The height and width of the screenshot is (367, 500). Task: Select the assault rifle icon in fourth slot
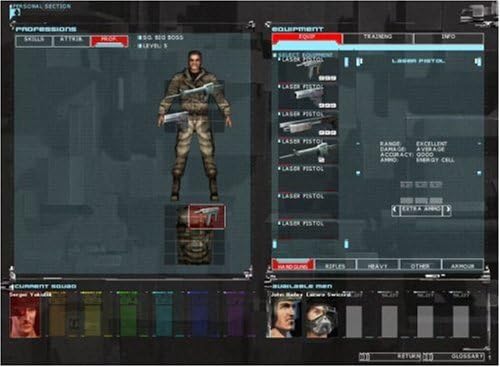click(308, 152)
